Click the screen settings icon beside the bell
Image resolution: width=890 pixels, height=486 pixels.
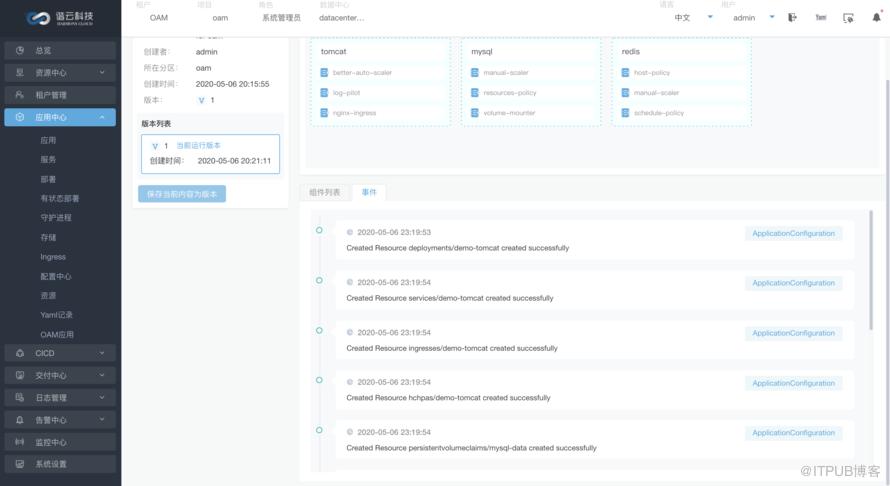[x=848, y=18]
